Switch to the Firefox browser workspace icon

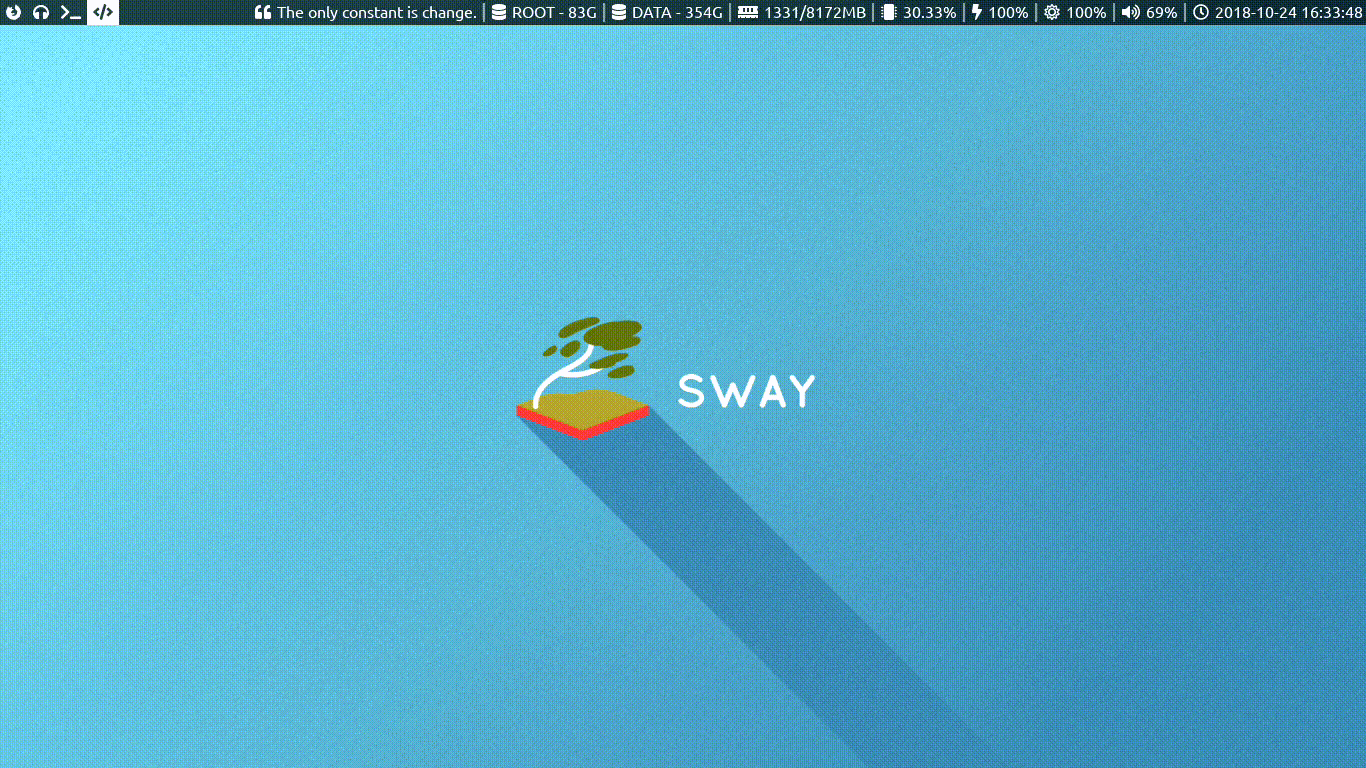(x=14, y=12)
